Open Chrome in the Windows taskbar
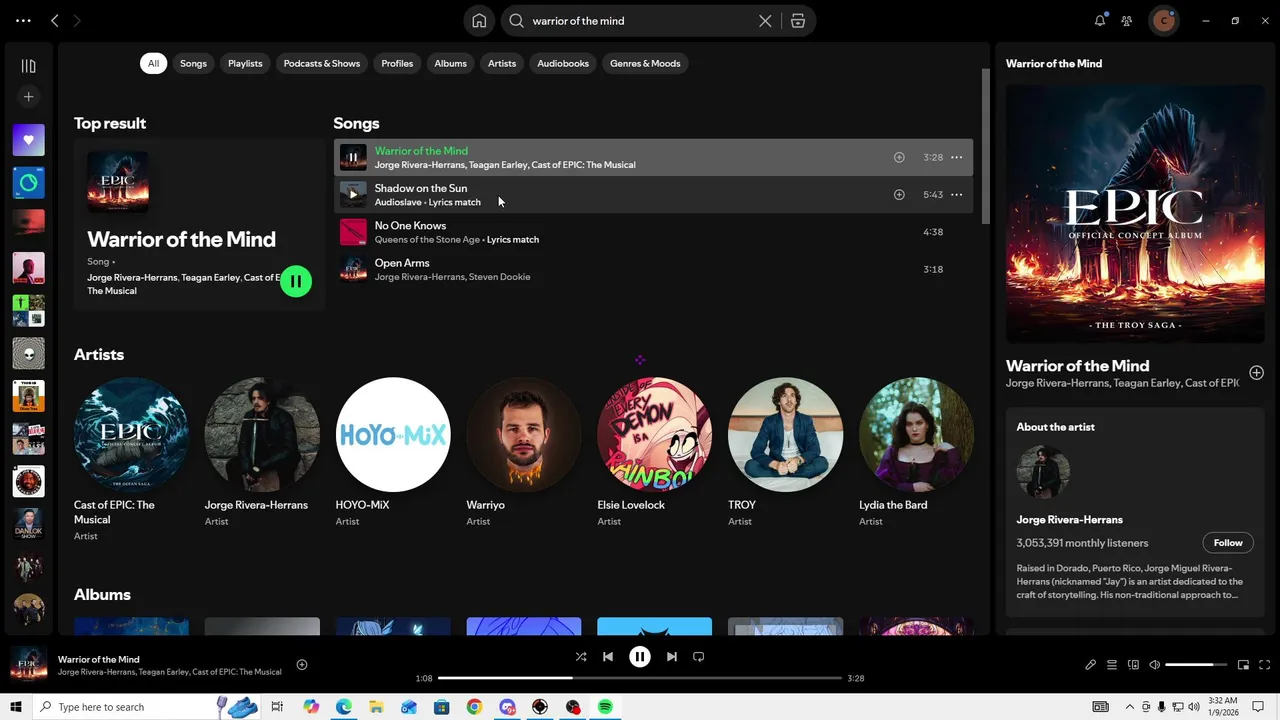Screen dimensions: 1280x720 coord(474,707)
